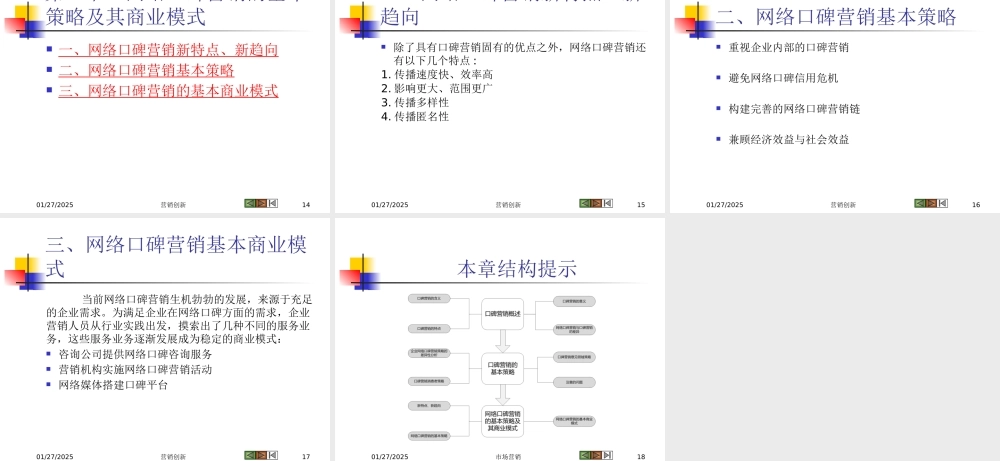The image size is (1000, 461).
Task: Click the brown forward arrow on slide 14
Action: coord(261,203)
